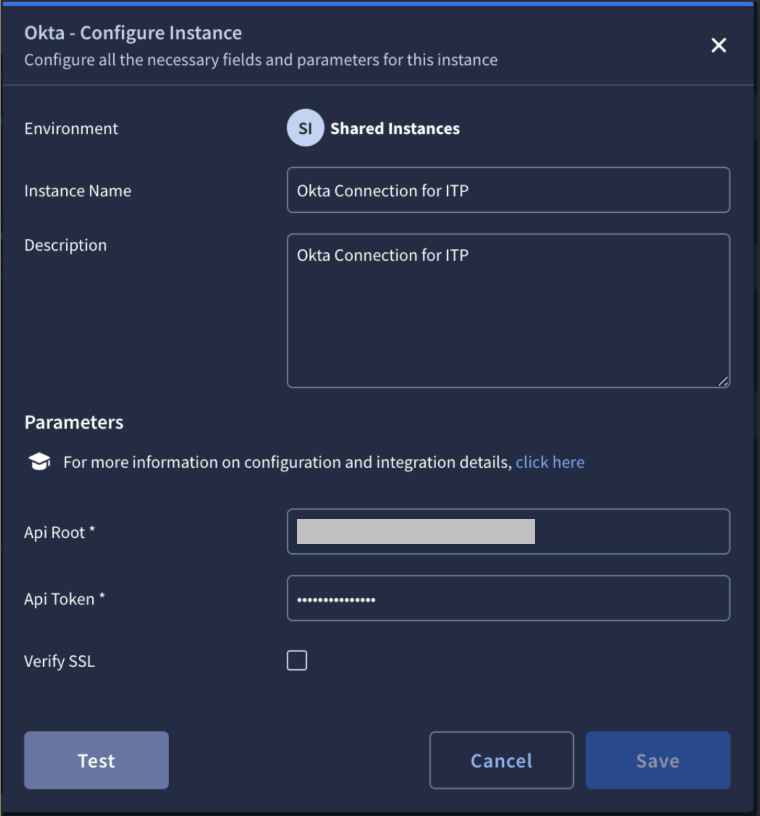Screen dimensions: 760x816
Task: Click the 'Okta - Configure Instance' title
Action: [133, 33]
